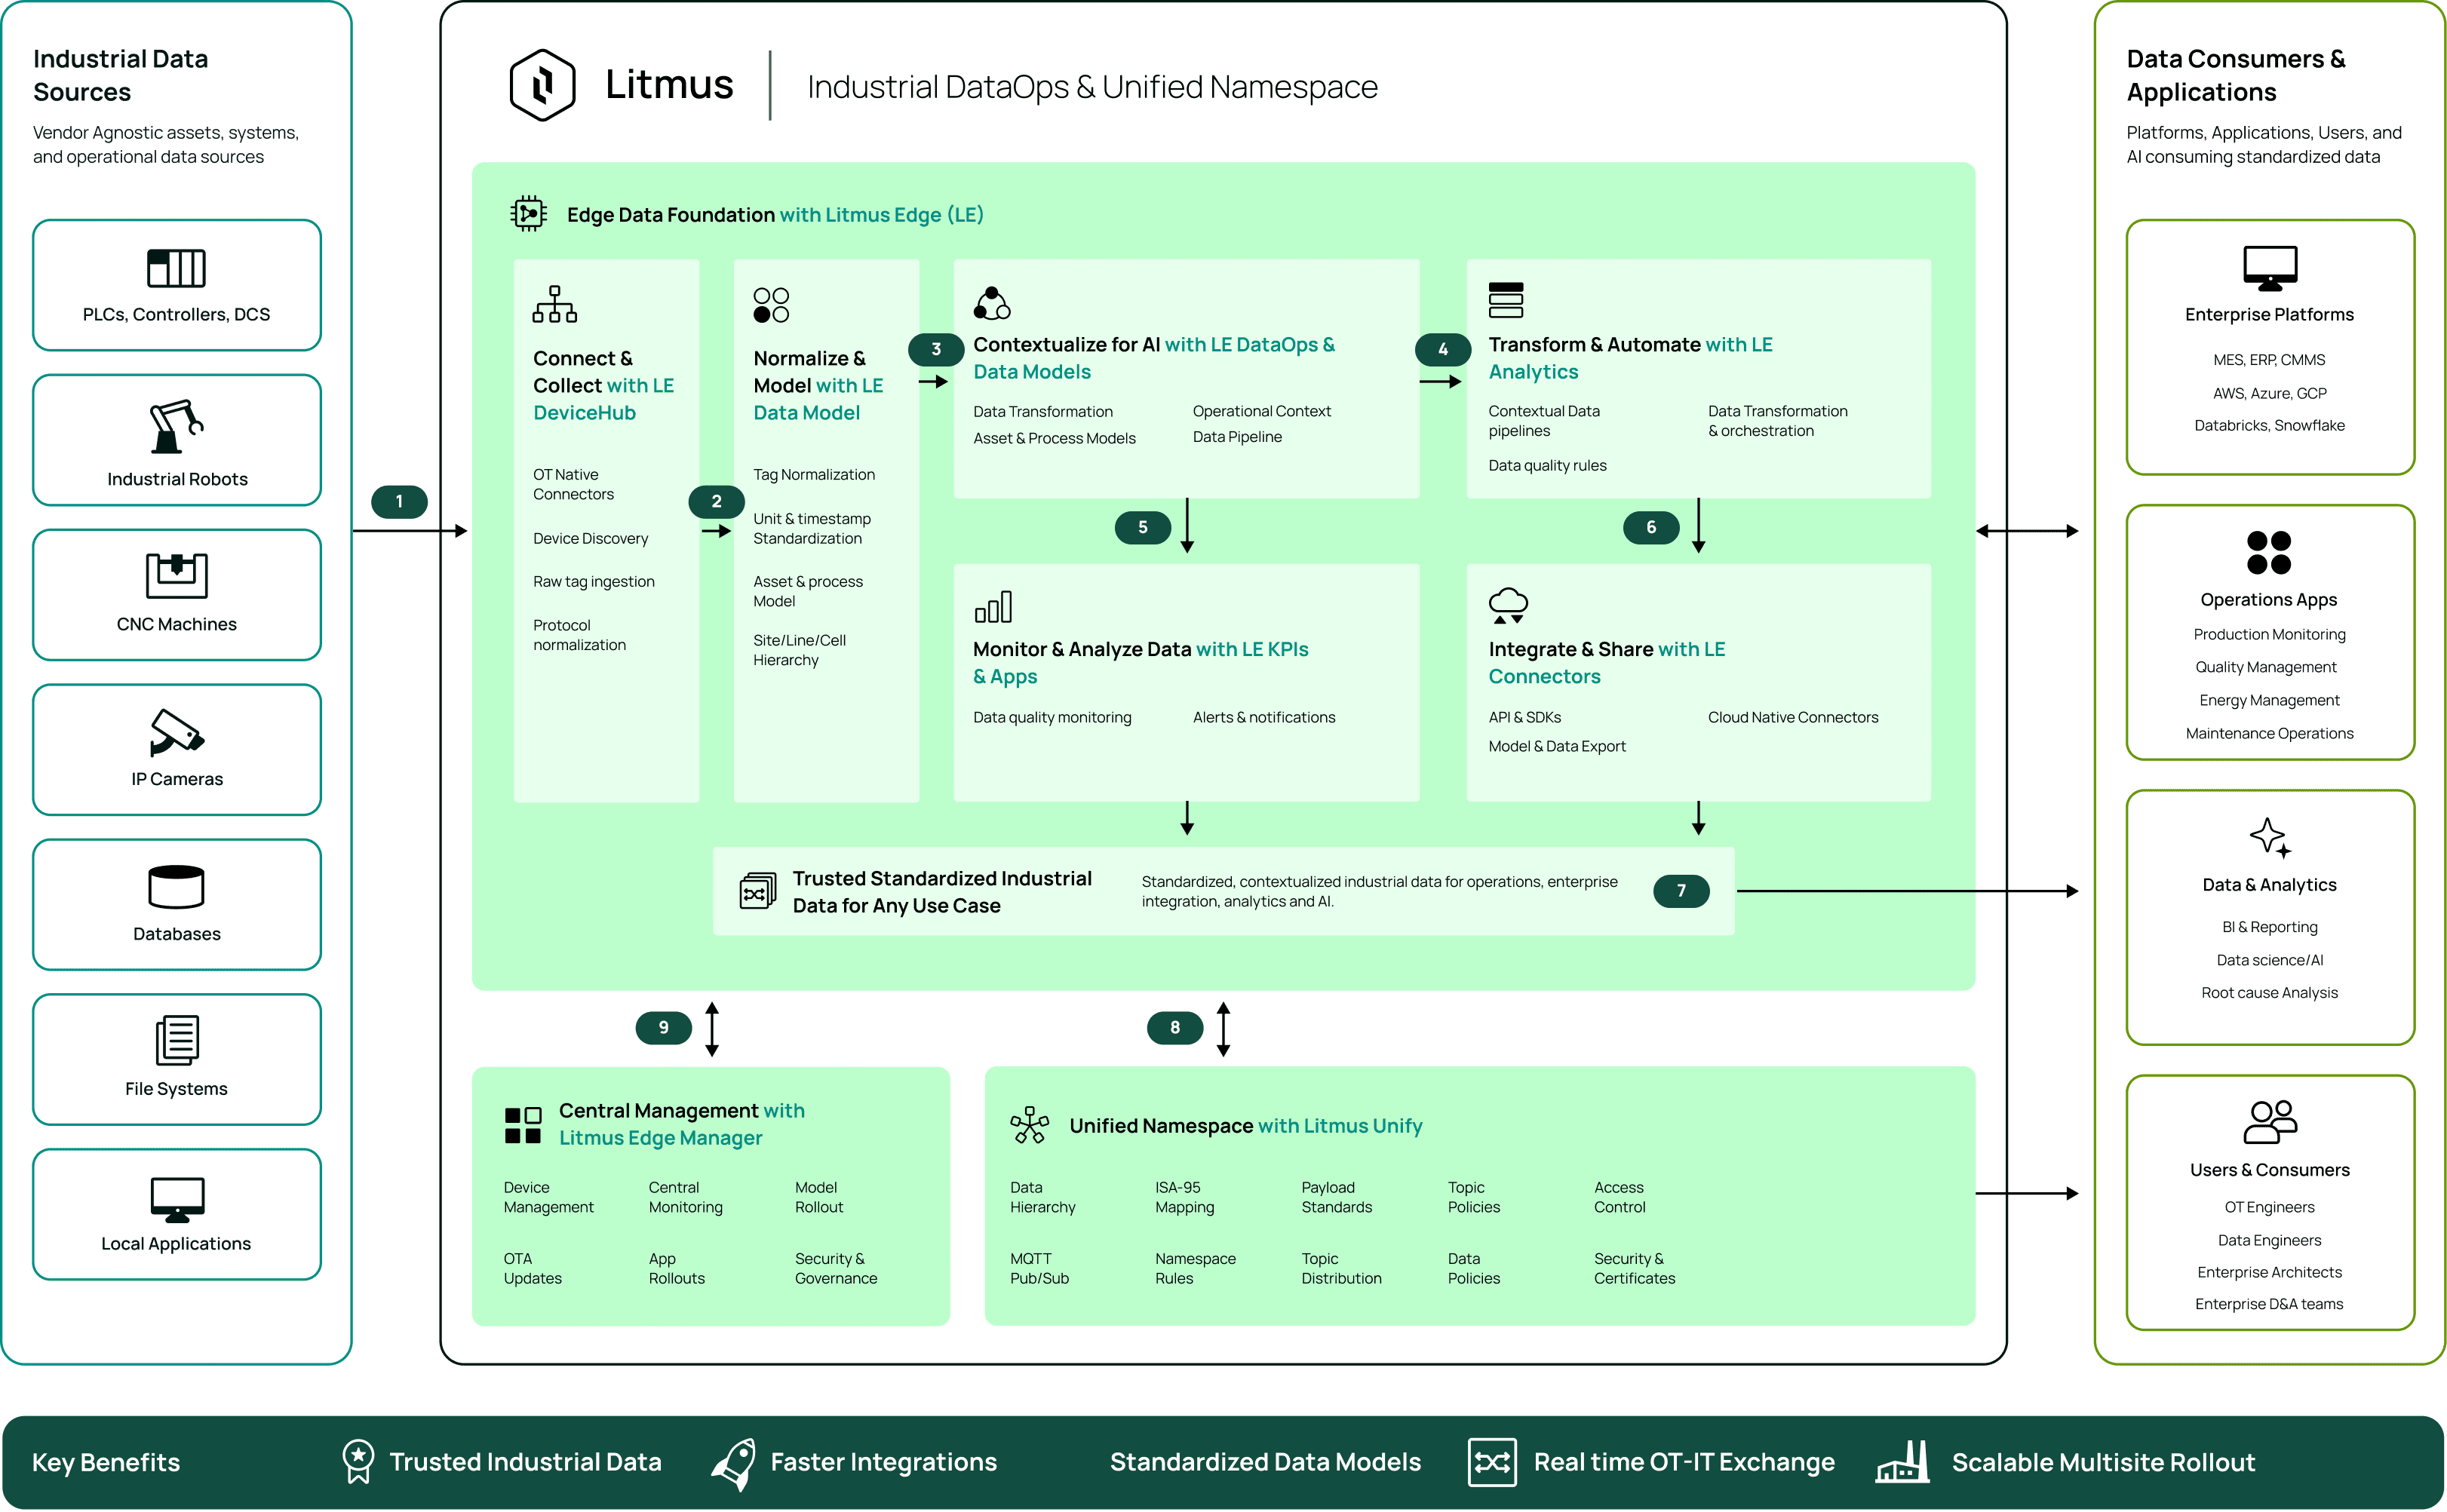The image size is (2447, 1512).
Task: Select the Users & Consumers heading
Action: click(2269, 1170)
